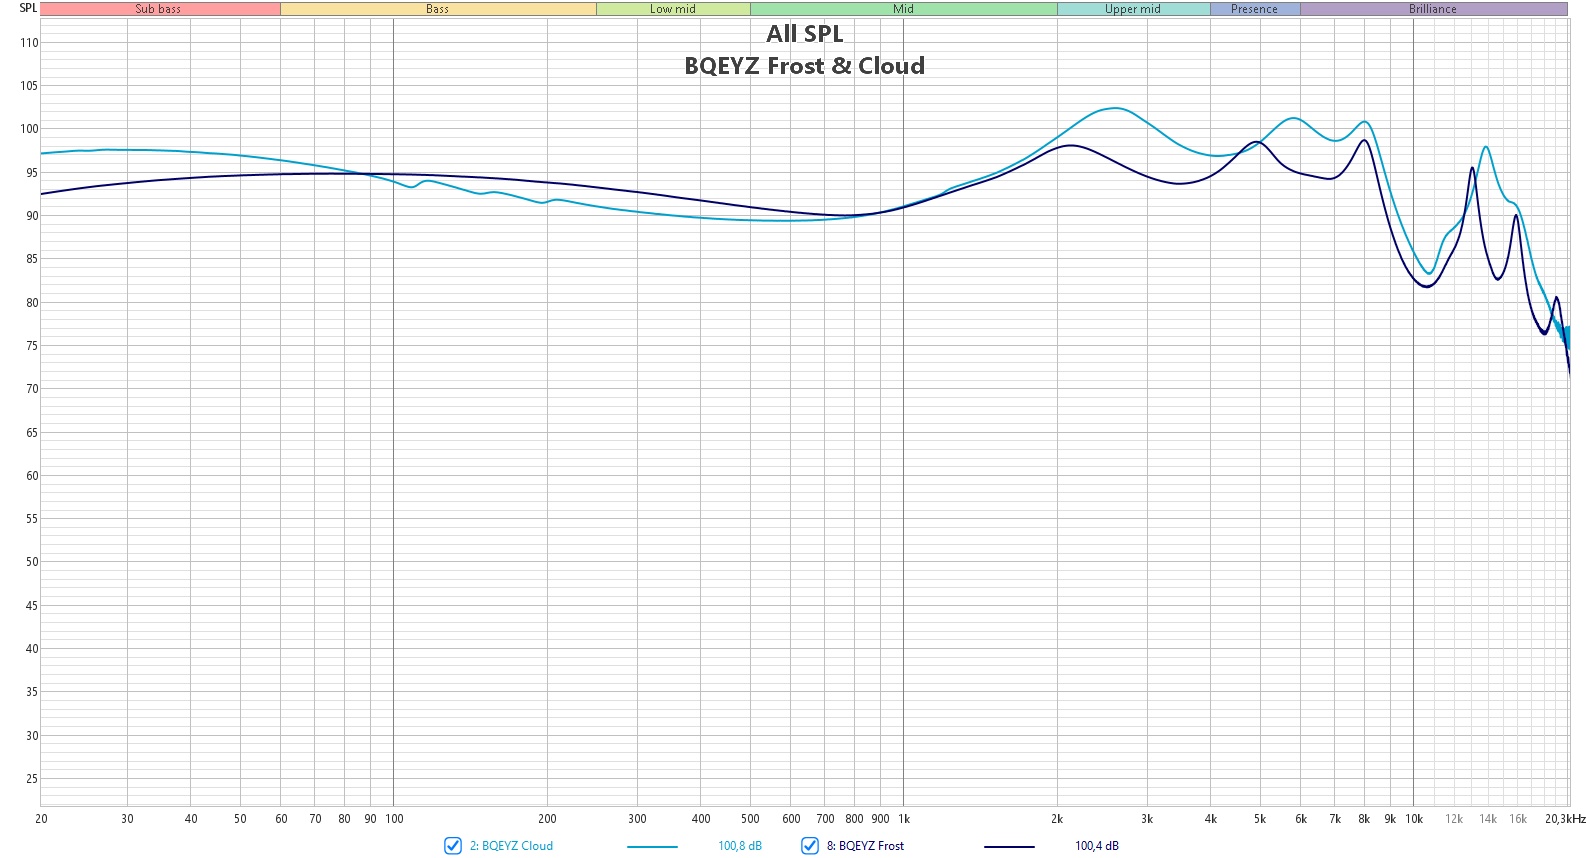Click the 300 Hz frequency axis label
This screenshot has width=1590, height=858.
click(x=637, y=819)
